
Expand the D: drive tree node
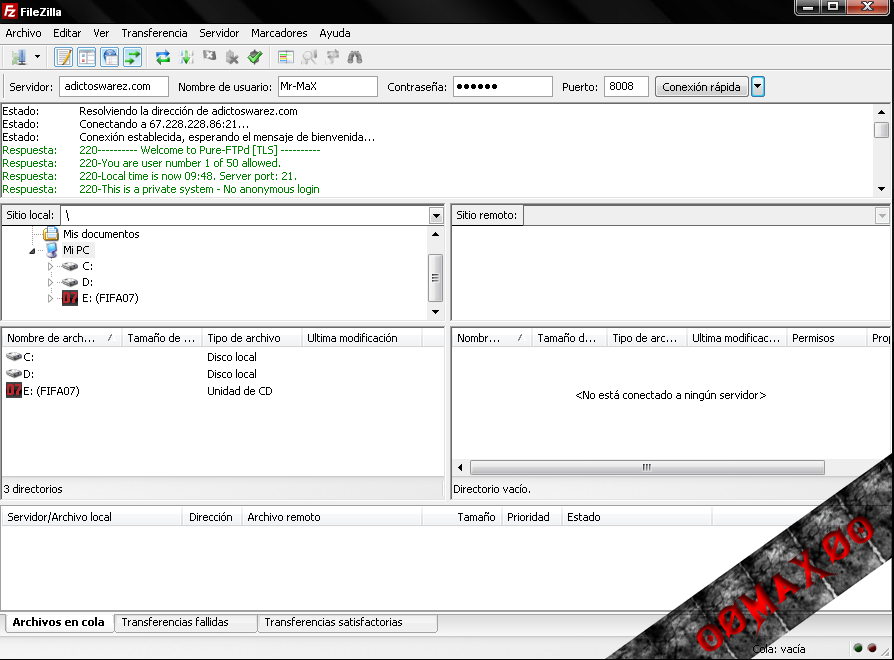pos(50,282)
